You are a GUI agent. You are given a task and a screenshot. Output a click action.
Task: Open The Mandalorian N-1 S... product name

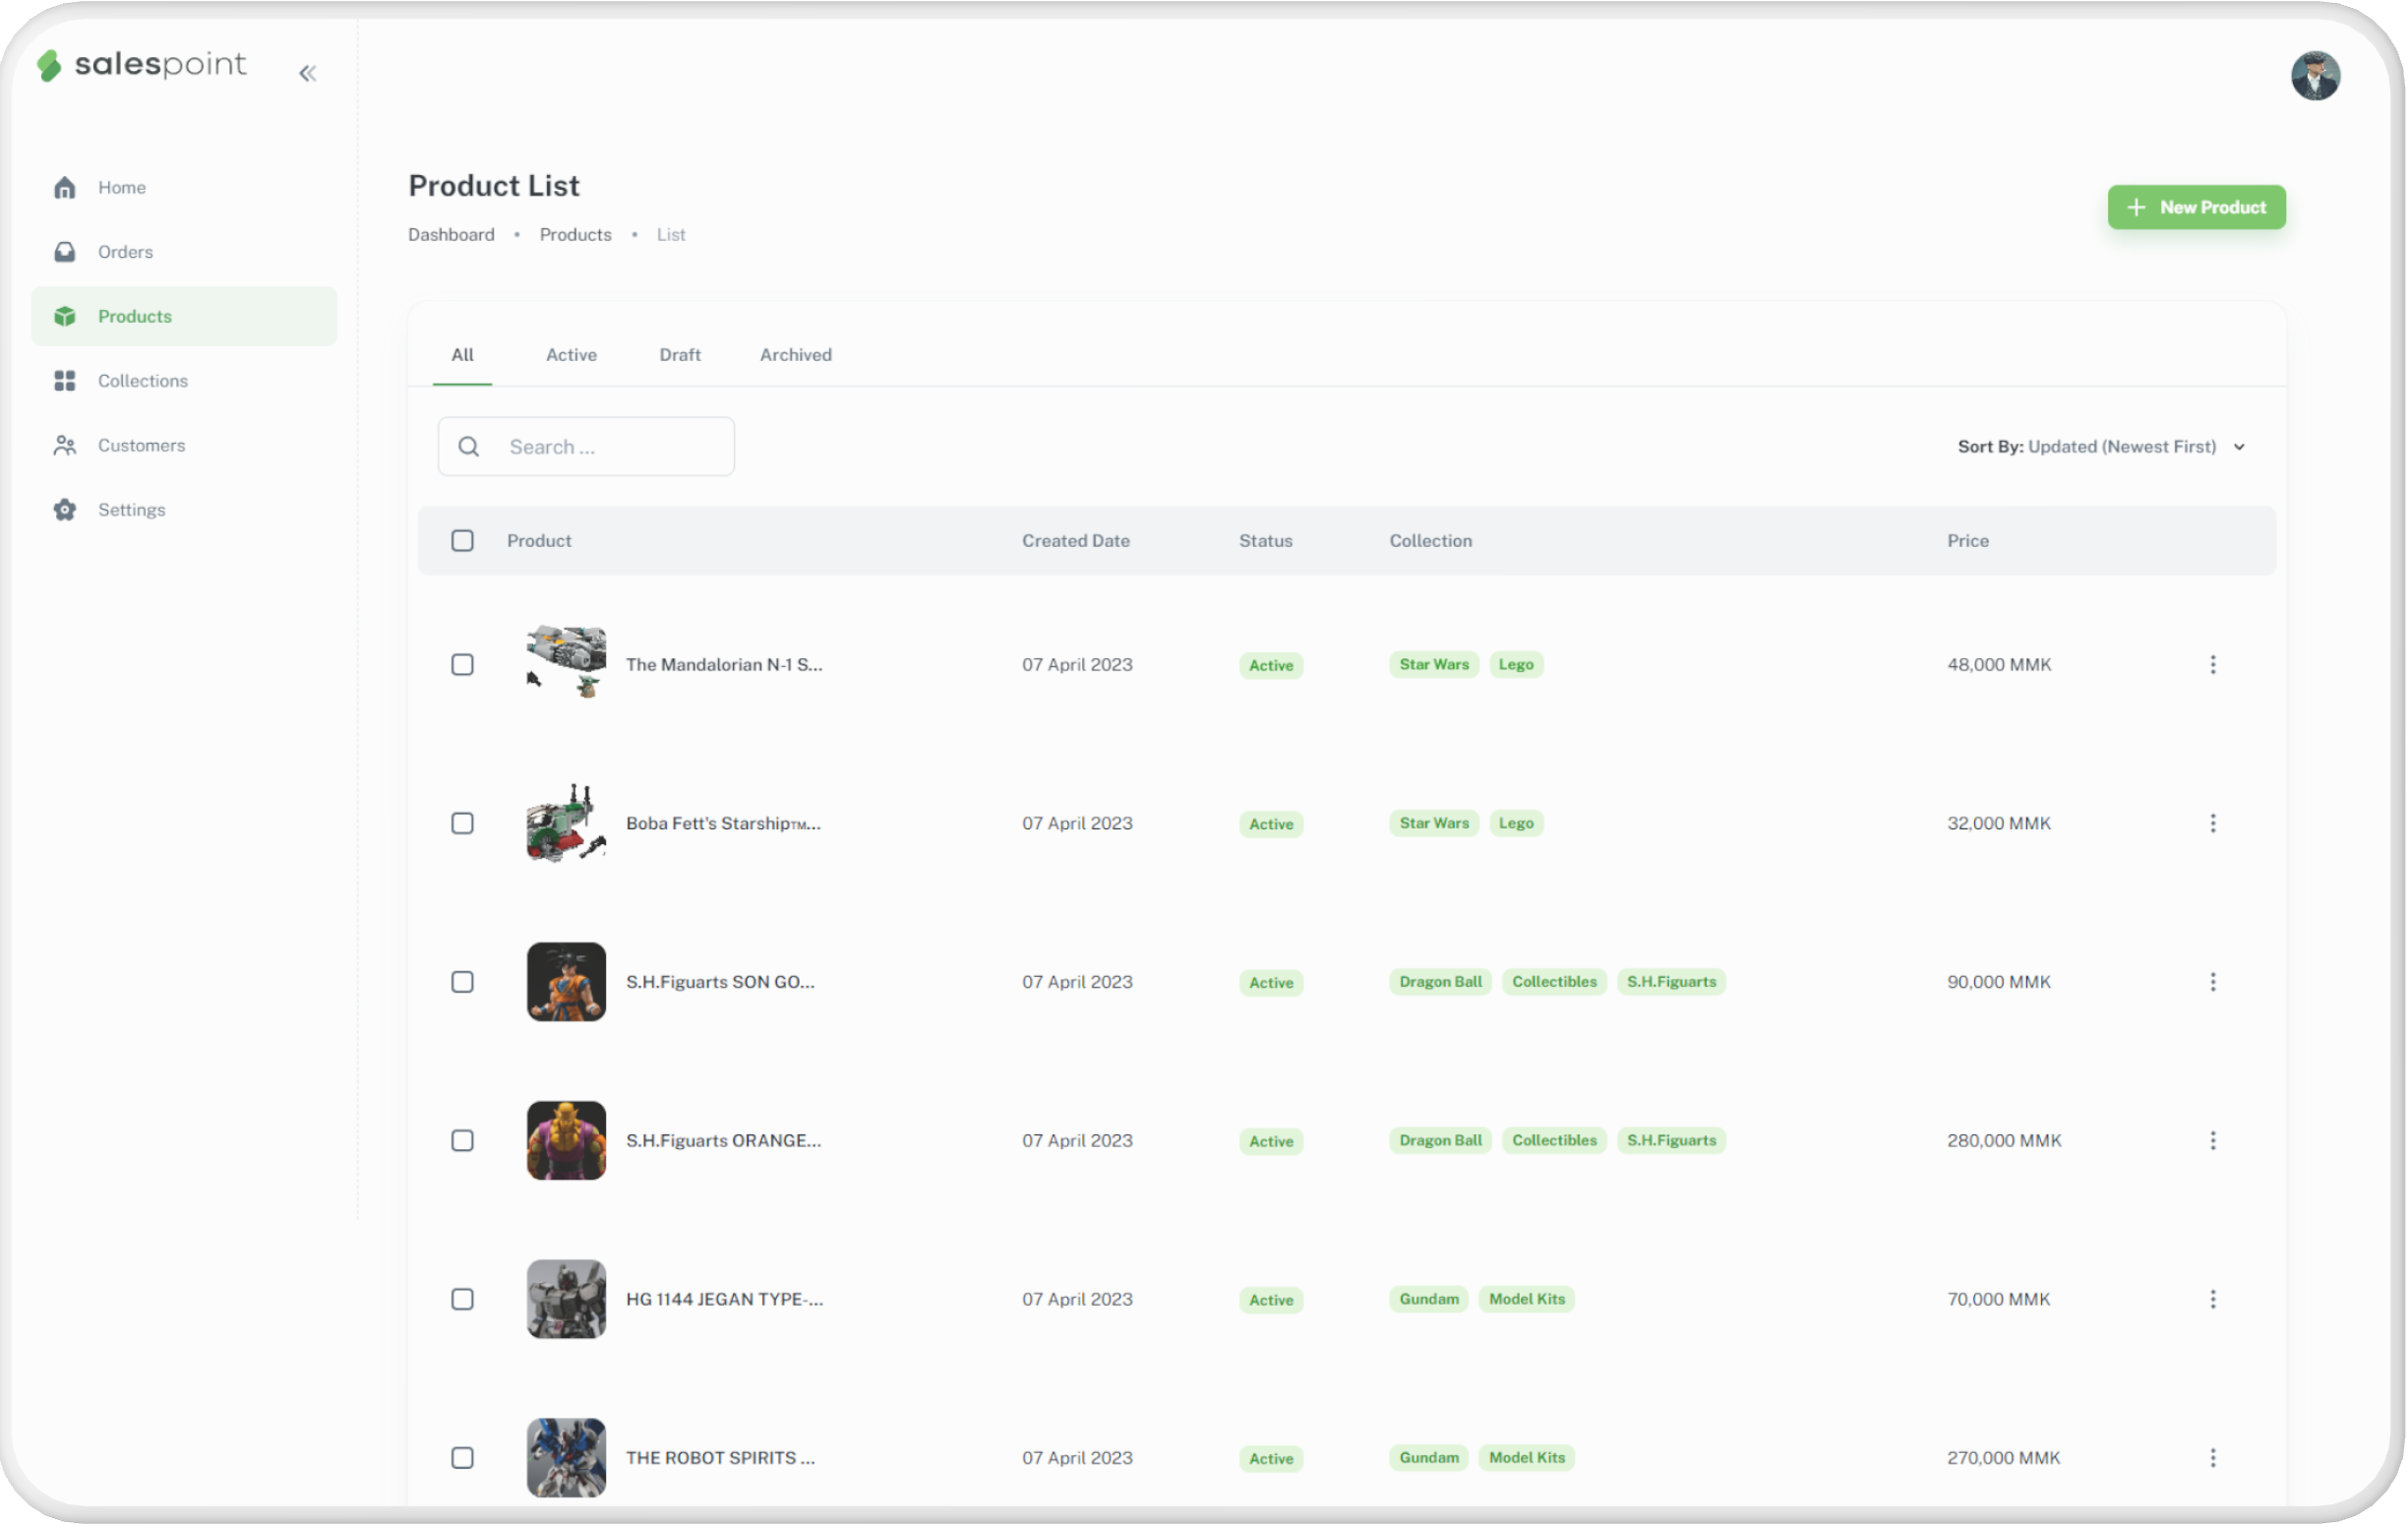click(x=724, y=665)
